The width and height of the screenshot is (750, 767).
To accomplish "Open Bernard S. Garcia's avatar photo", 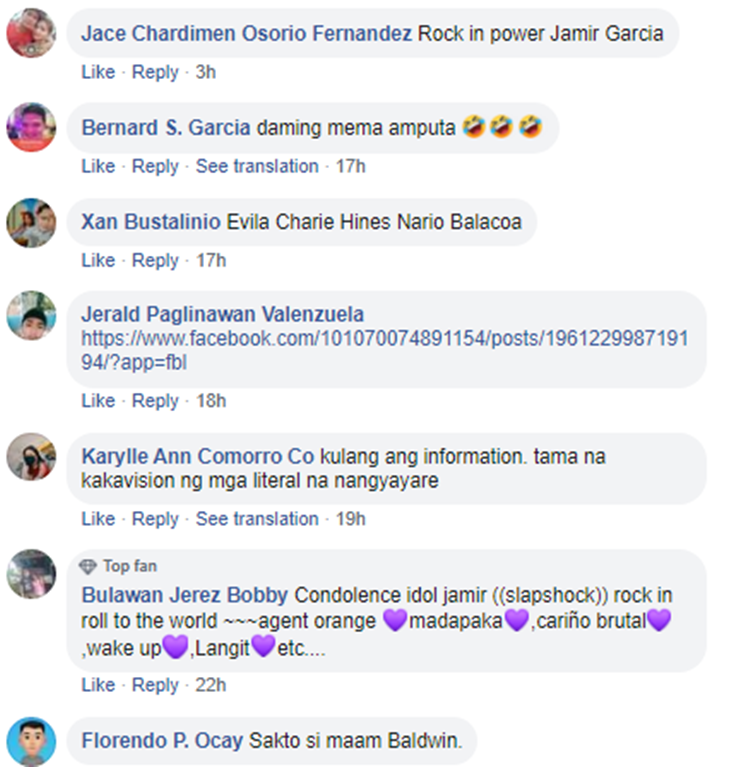I will click(x=31, y=127).
